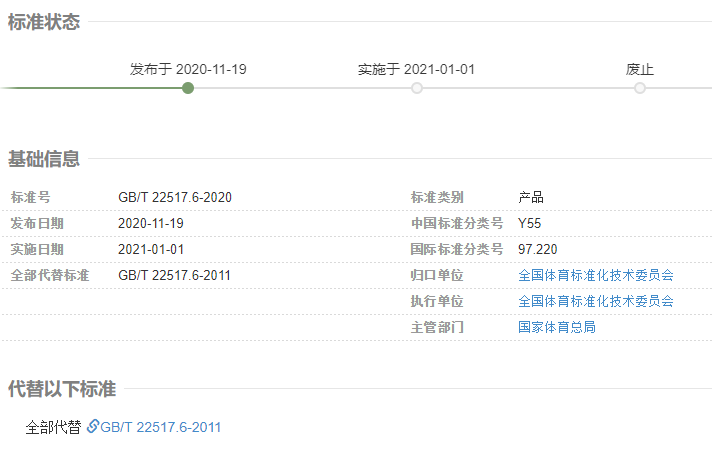
Task: Click the 标准类别 value 产品
Action: [x=531, y=197]
